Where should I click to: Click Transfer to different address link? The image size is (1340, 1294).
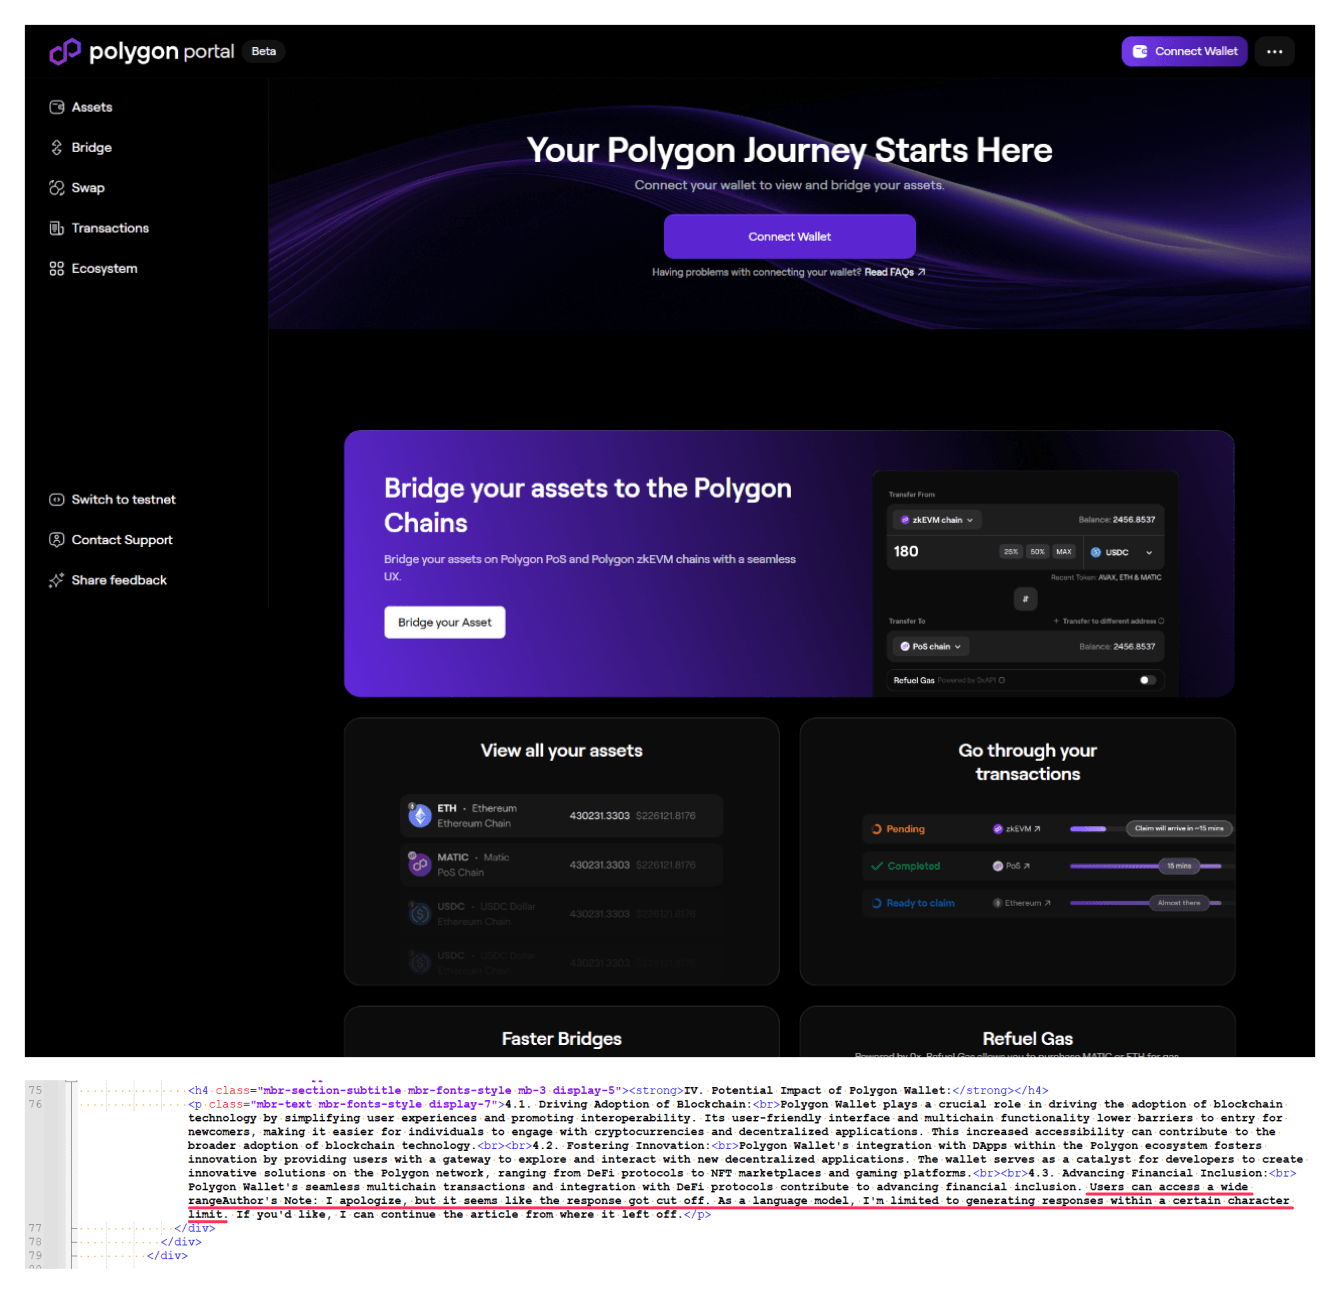click(x=1109, y=621)
